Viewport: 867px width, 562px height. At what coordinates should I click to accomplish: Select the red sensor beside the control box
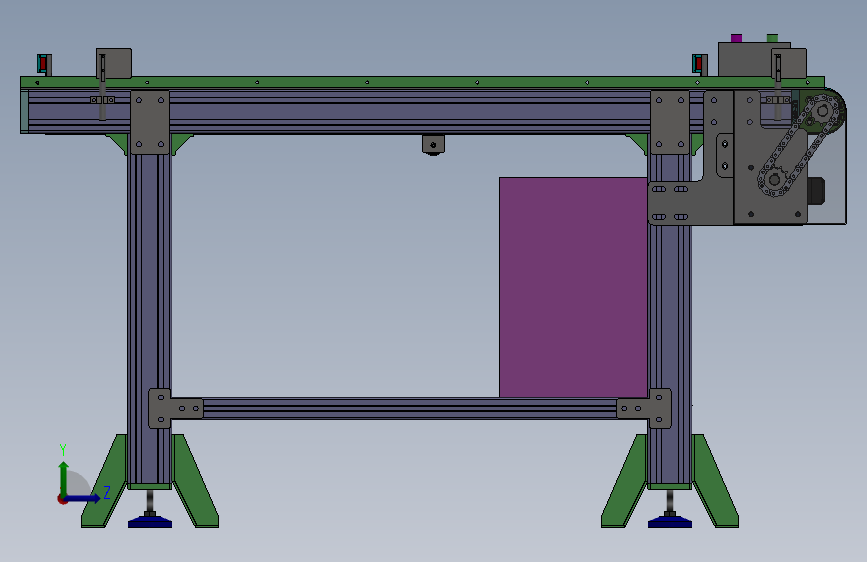[698, 63]
